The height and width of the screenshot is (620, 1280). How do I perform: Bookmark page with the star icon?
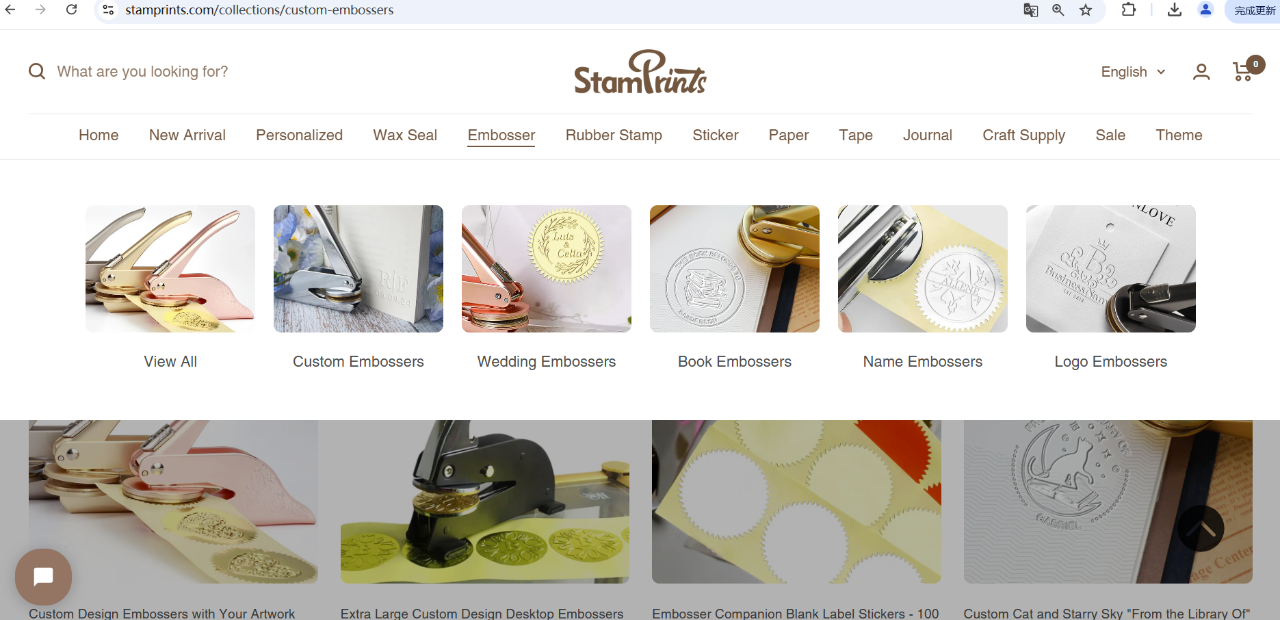tap(1086, 10)
